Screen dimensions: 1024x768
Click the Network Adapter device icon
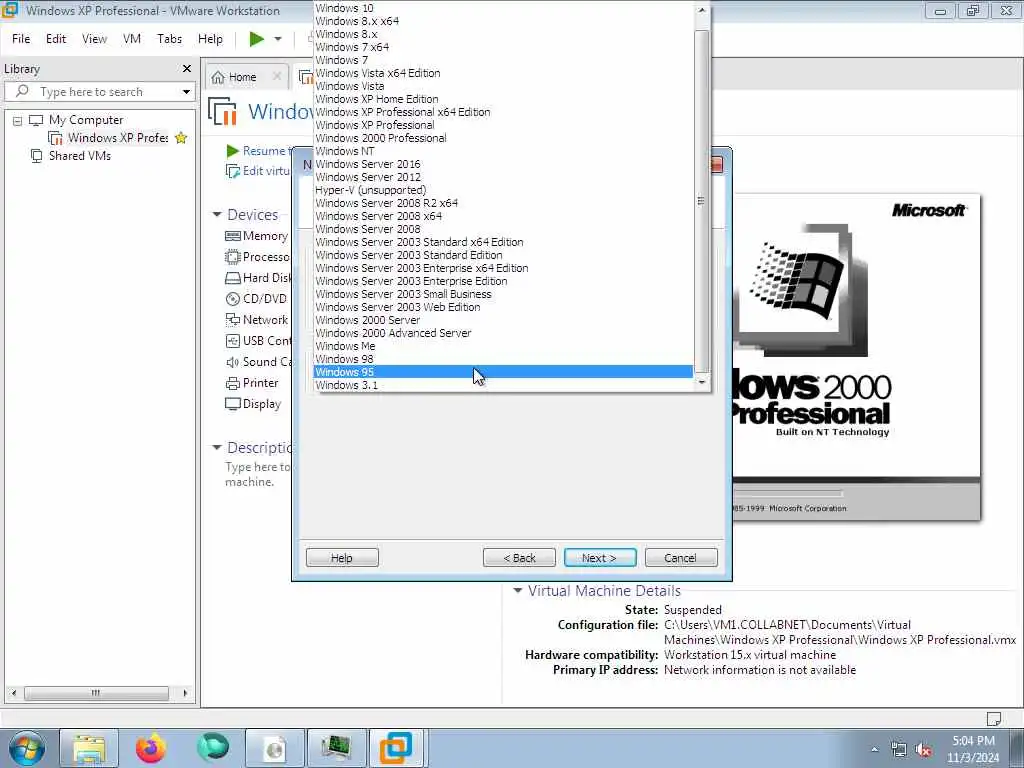pos(232,320)
